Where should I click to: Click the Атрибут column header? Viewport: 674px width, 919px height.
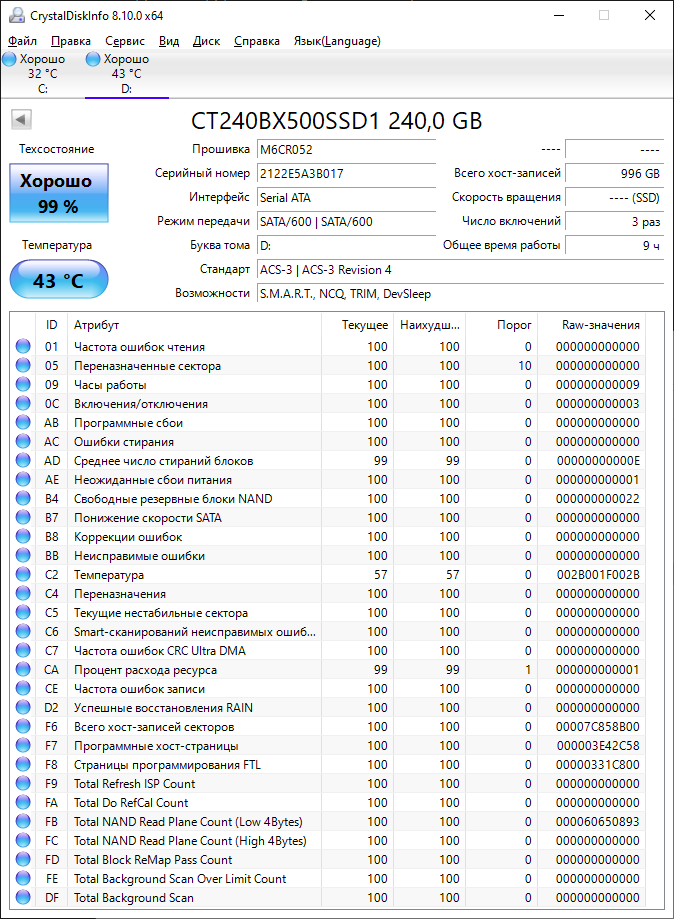point(195,325)
